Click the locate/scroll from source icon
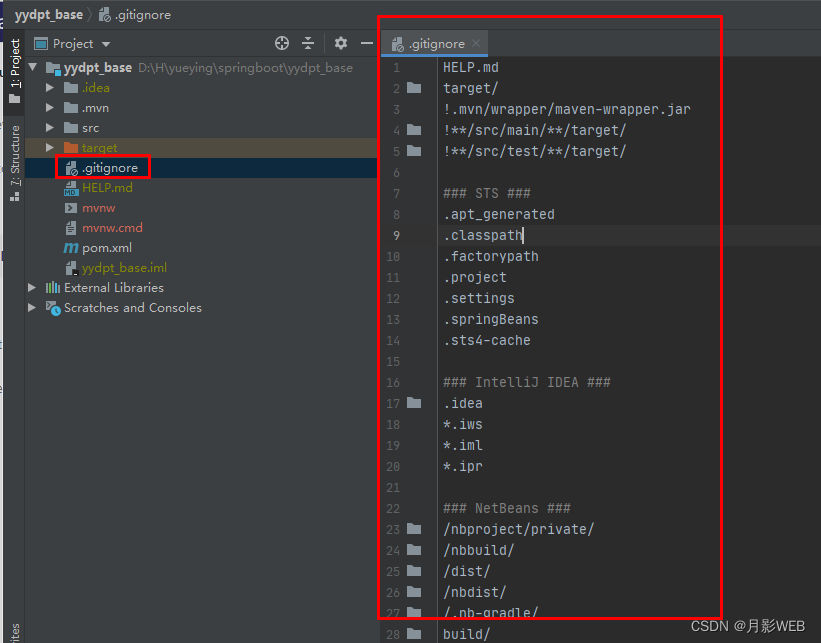 pyautogui.click(x=282, y=43)
